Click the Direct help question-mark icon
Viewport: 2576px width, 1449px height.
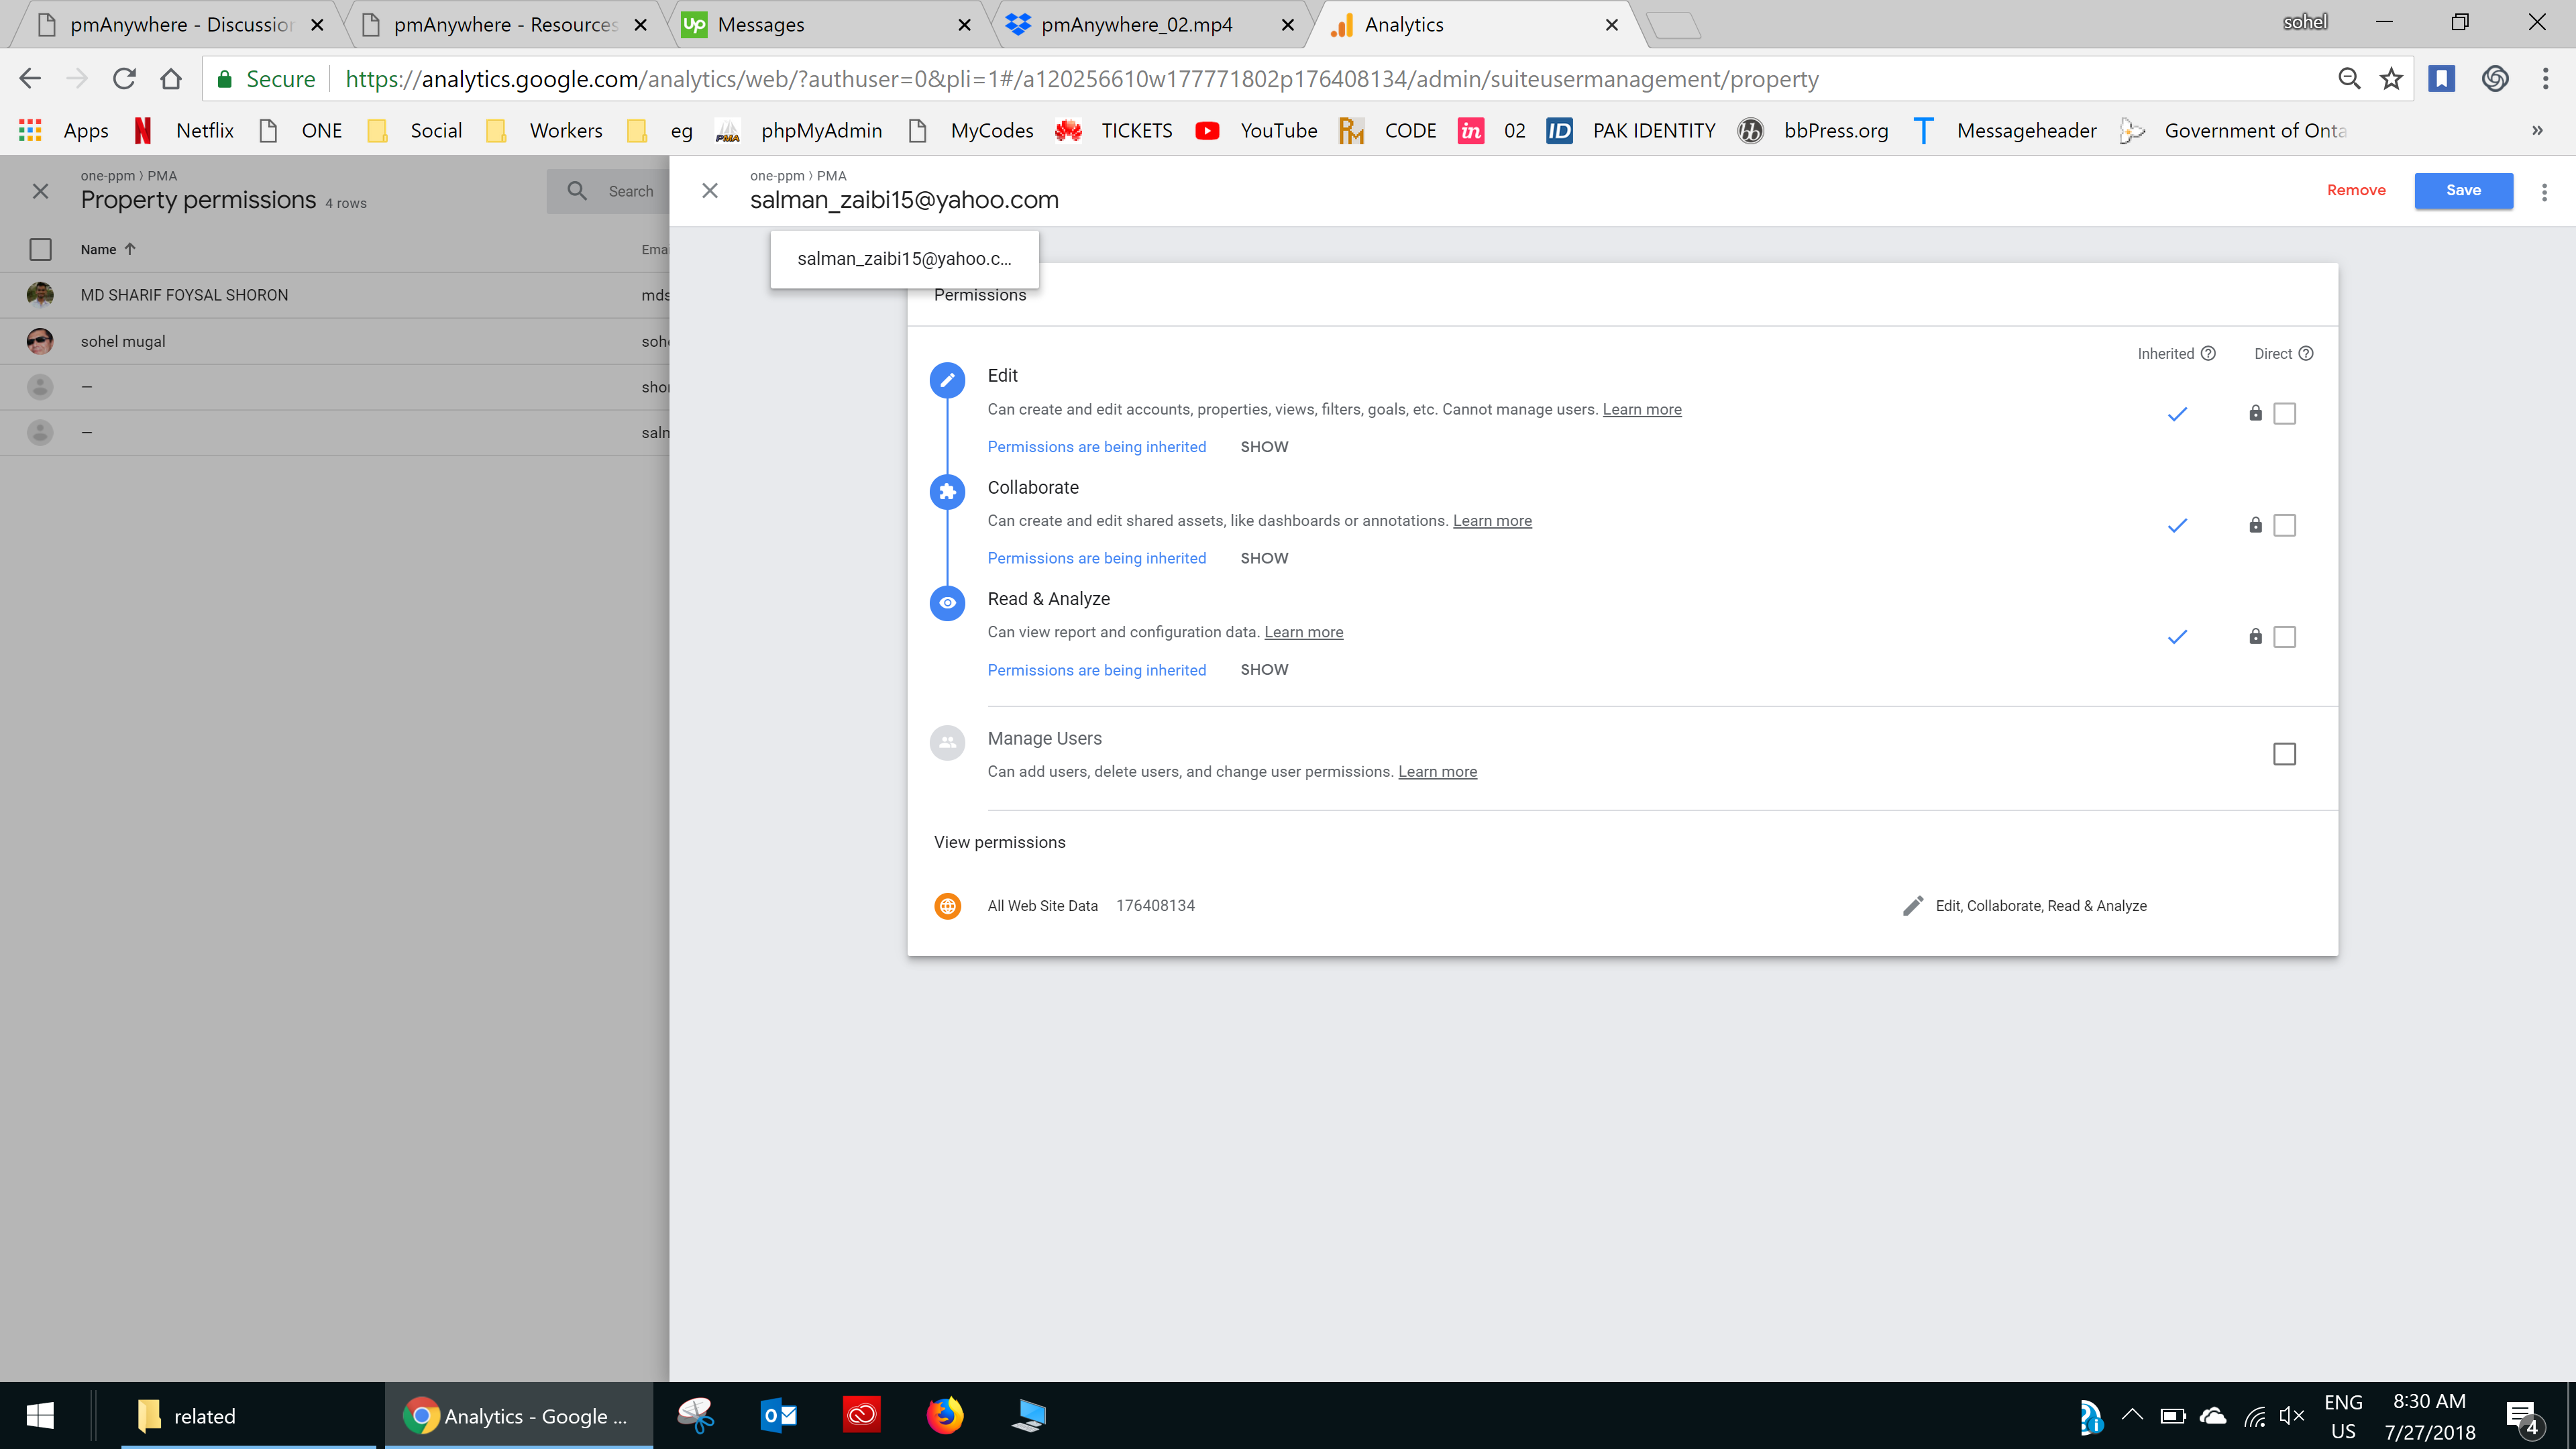coord(2306,353)
